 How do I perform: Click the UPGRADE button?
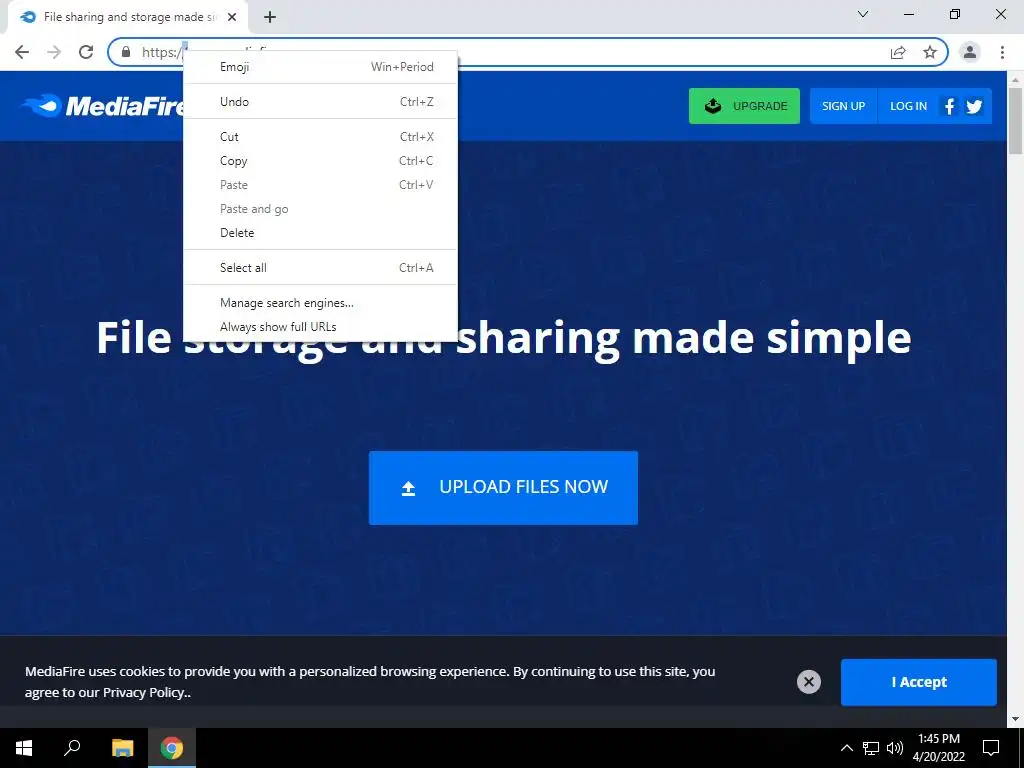(744, 106)
